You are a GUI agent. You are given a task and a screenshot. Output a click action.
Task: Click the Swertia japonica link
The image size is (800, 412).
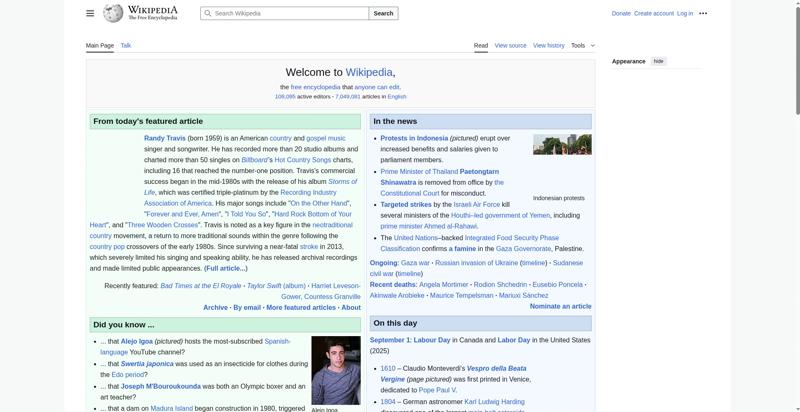pos(147,364)
